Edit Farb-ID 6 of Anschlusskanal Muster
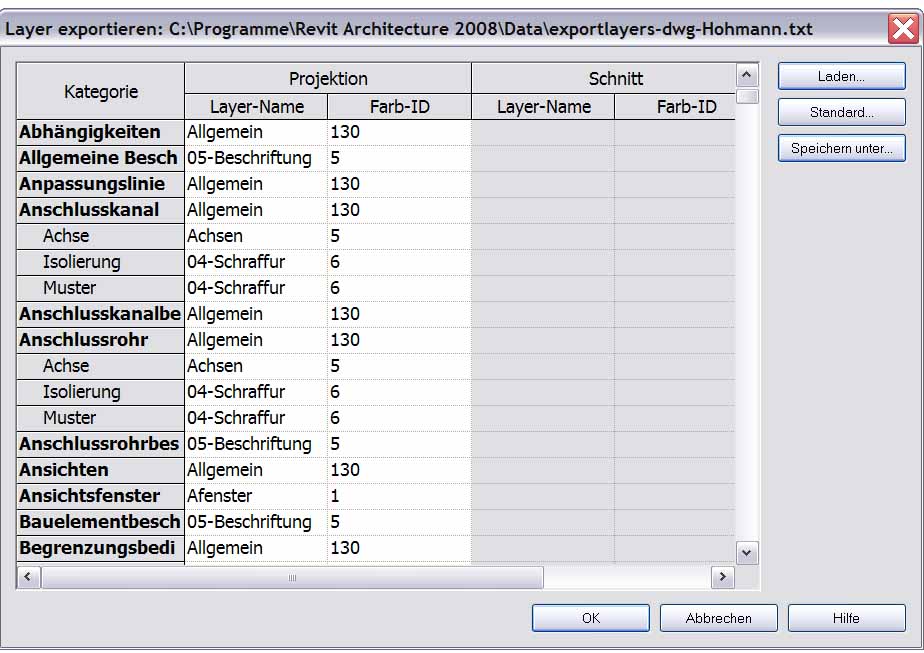This screenshot has height=653, width=924. click(x=400, y=288)
